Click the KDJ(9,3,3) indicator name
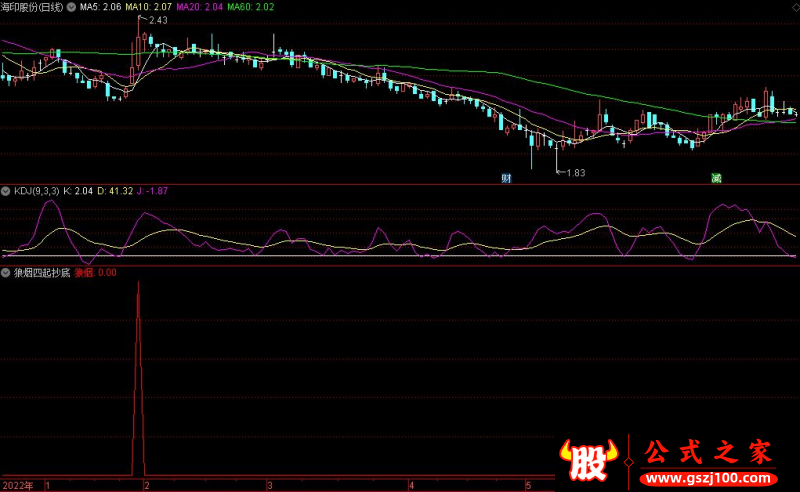Image resolution: width=800 pixels, height=492 pixels. coord(36,188)
